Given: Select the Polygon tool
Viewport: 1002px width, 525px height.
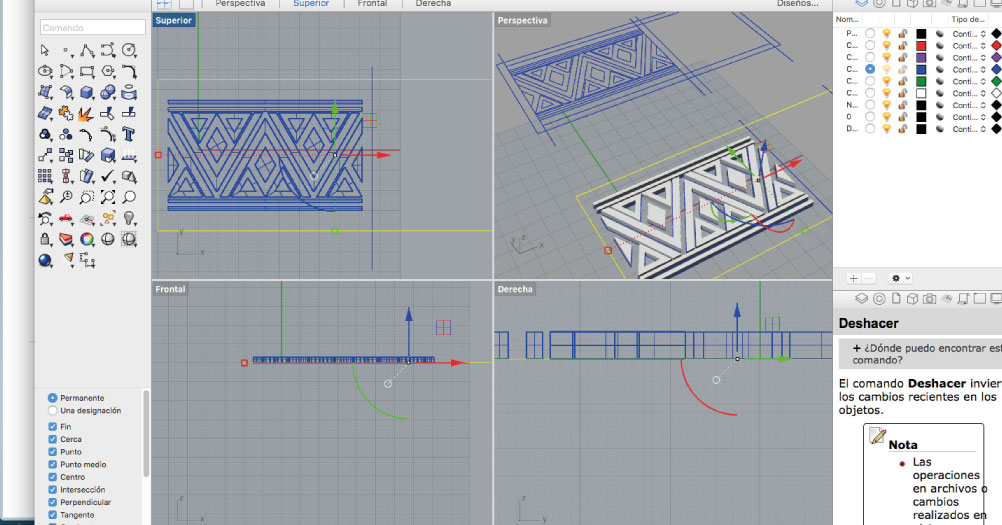Looking at the screenshot, I should 108,71.
